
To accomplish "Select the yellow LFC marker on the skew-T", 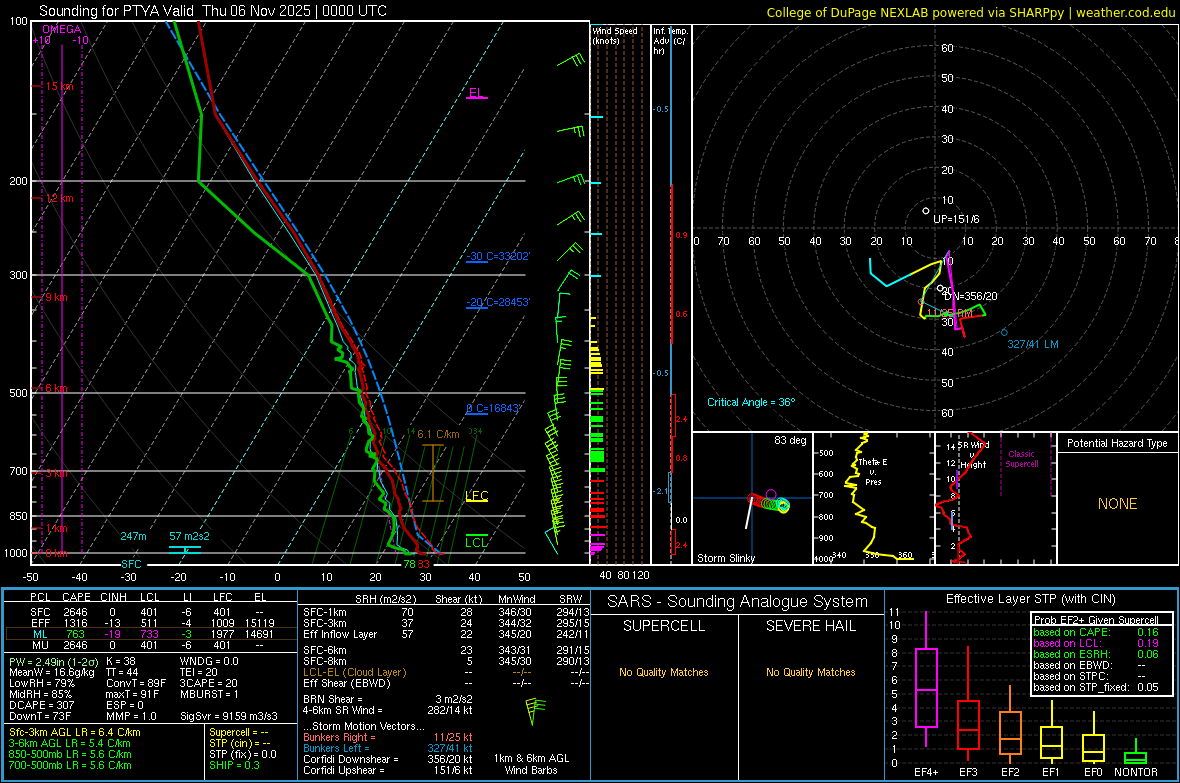I will [477, 496].
